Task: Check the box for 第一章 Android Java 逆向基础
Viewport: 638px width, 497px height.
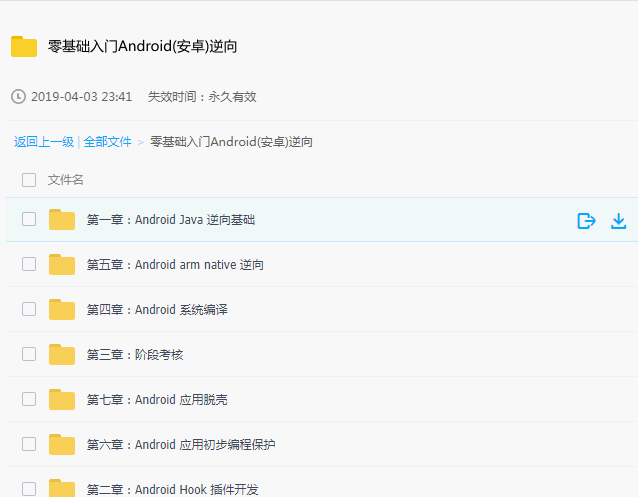Action: (x=29, y=219)
